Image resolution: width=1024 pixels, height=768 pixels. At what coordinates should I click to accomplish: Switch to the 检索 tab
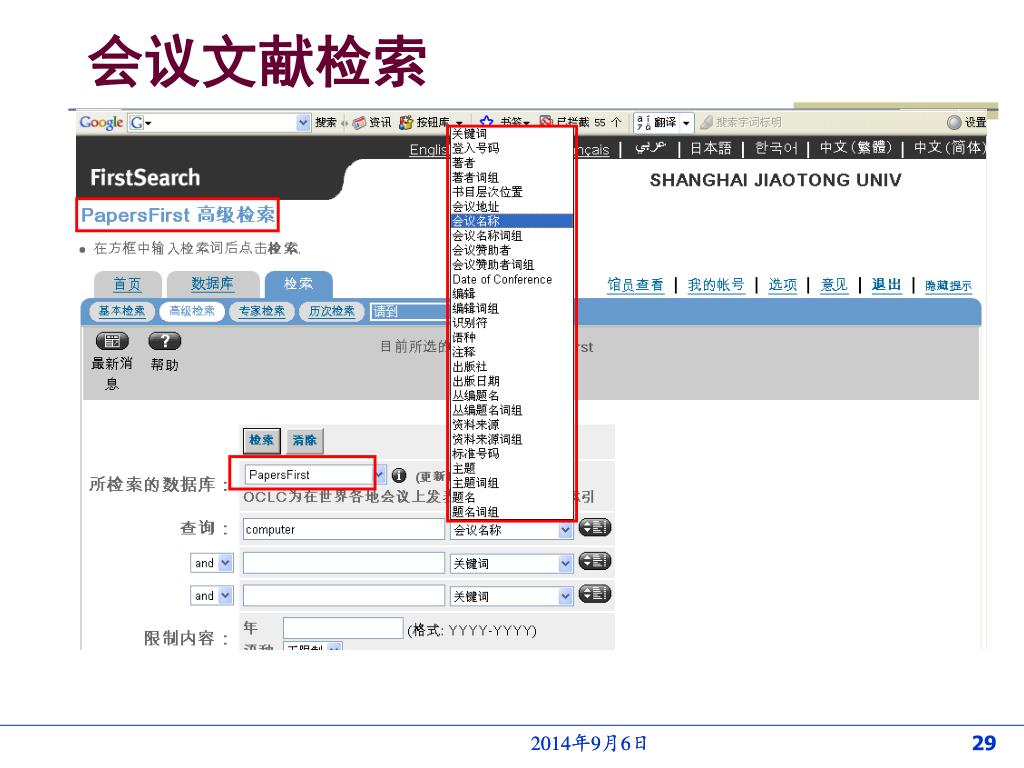coord(298,284)
